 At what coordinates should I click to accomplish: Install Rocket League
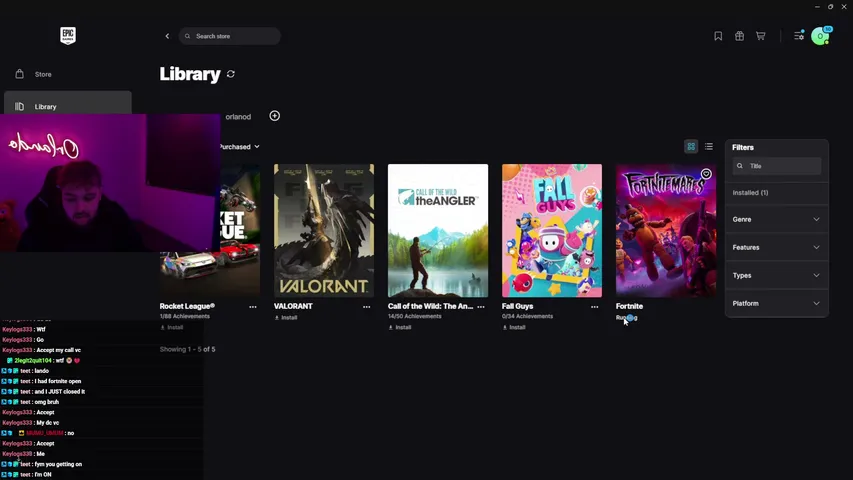tap(172, 328)
